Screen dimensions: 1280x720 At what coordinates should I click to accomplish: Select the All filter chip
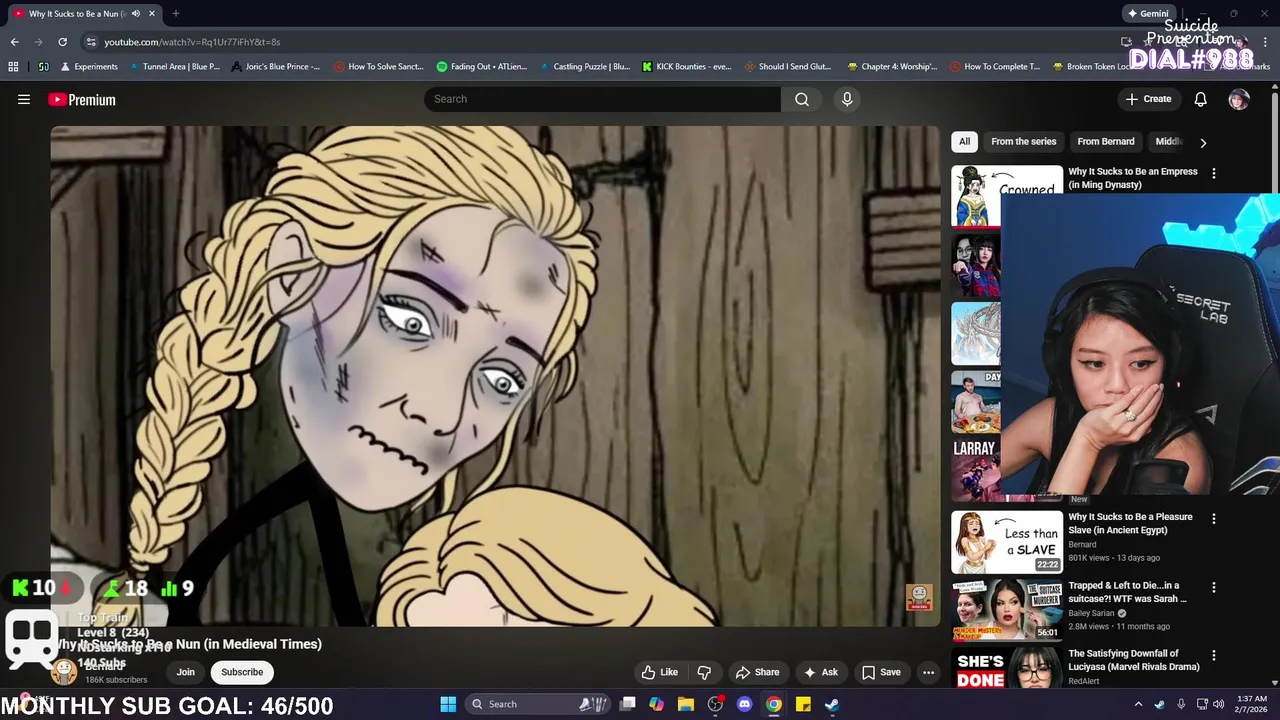(964, 142)
